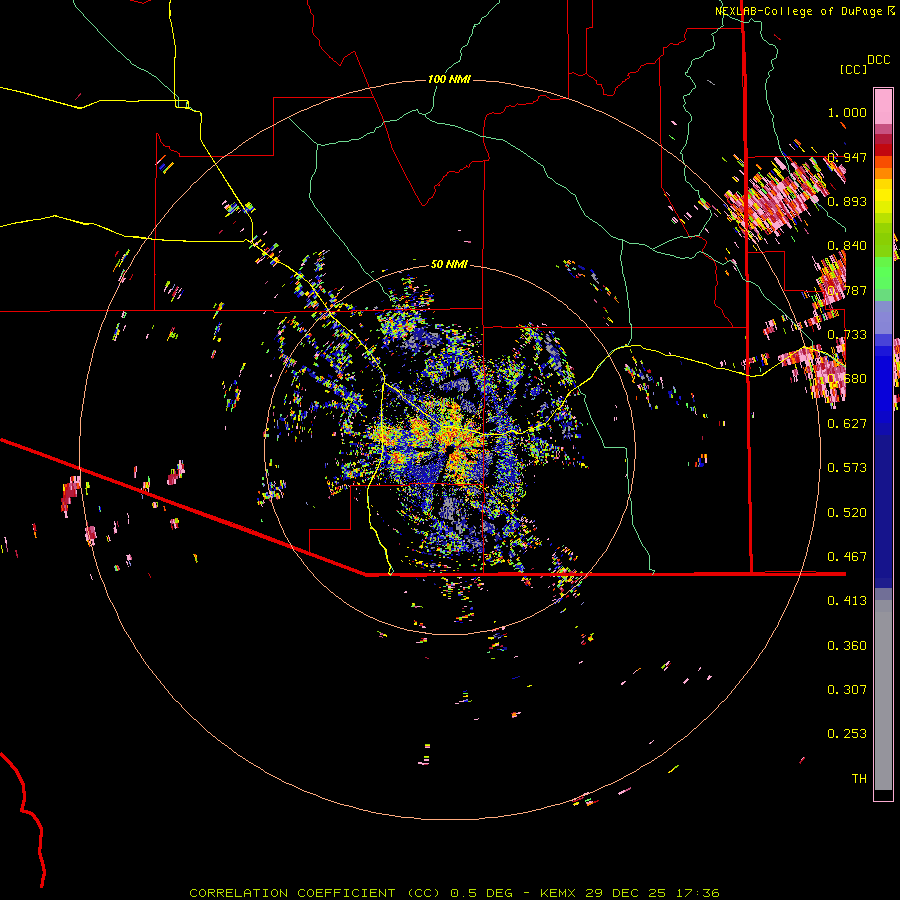Click the NEXLAB-College of DuPage title text
The width and height of the screenshot is (900, 900).
click(x=798, y=11)
